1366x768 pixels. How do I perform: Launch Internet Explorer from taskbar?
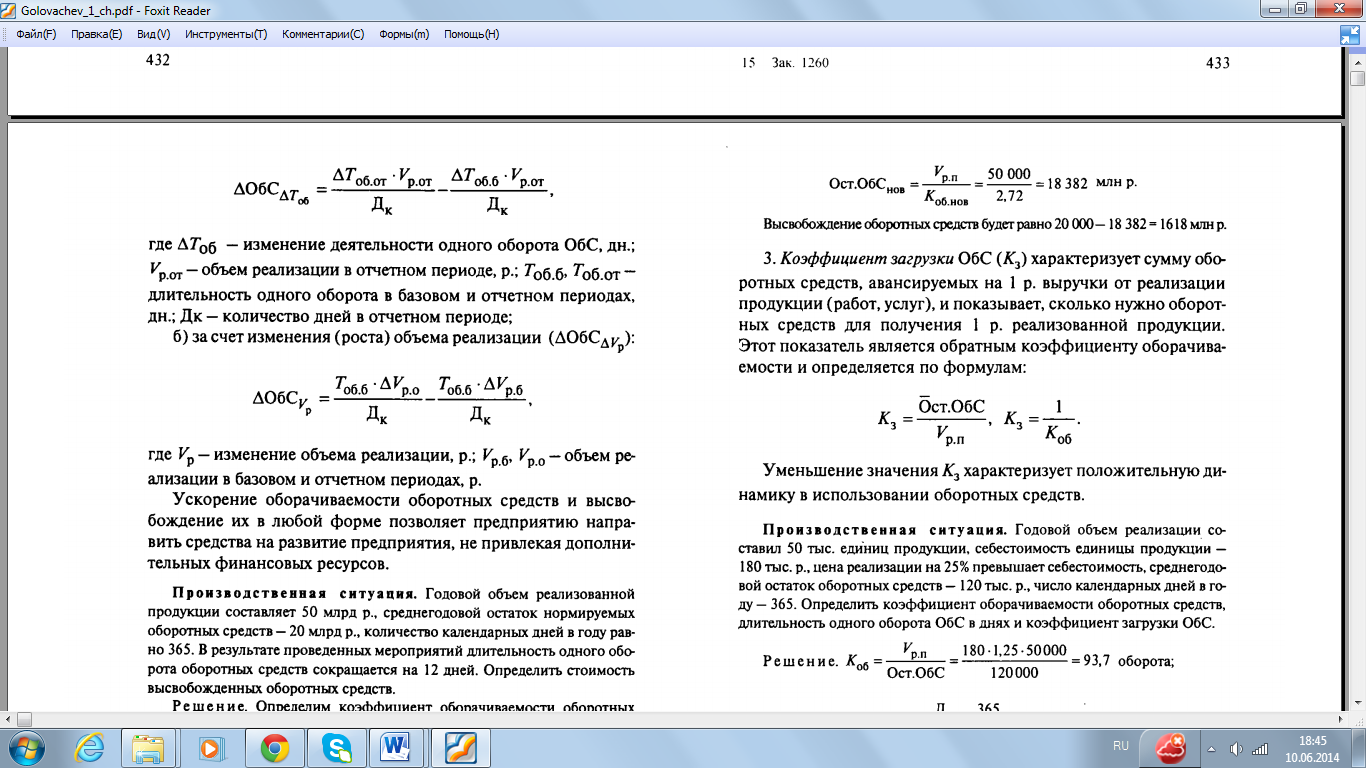pyautogui.click(x=90, y=747)
